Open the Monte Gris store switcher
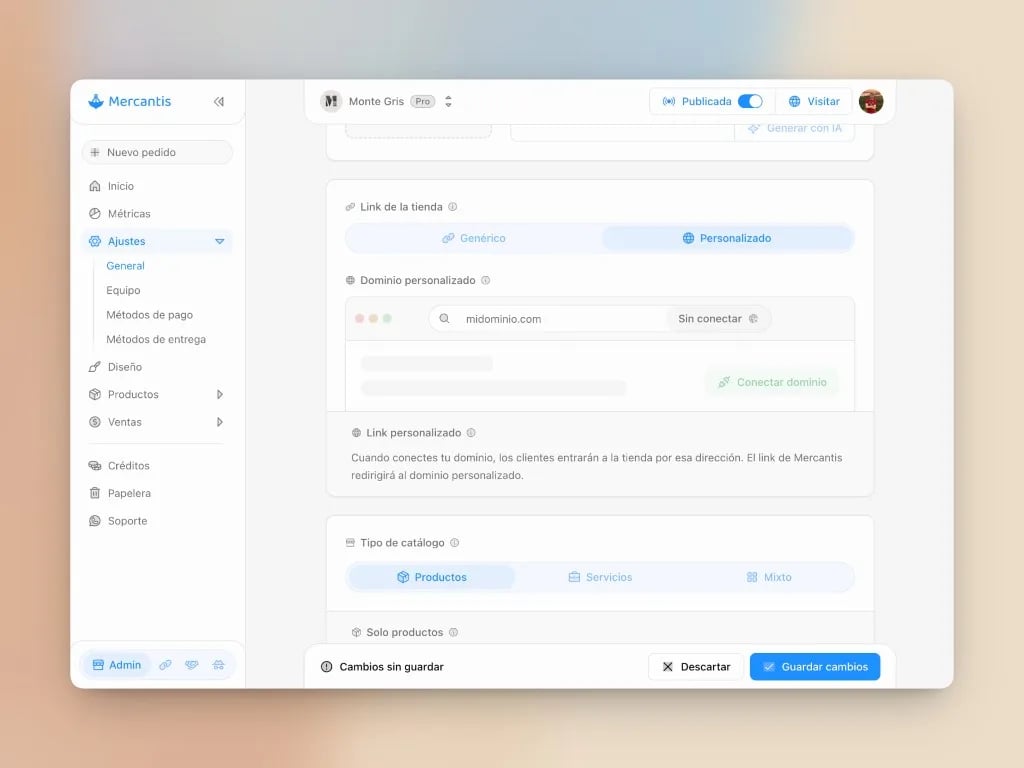This screenshot has height=768, width=1024. click(448, 101)
